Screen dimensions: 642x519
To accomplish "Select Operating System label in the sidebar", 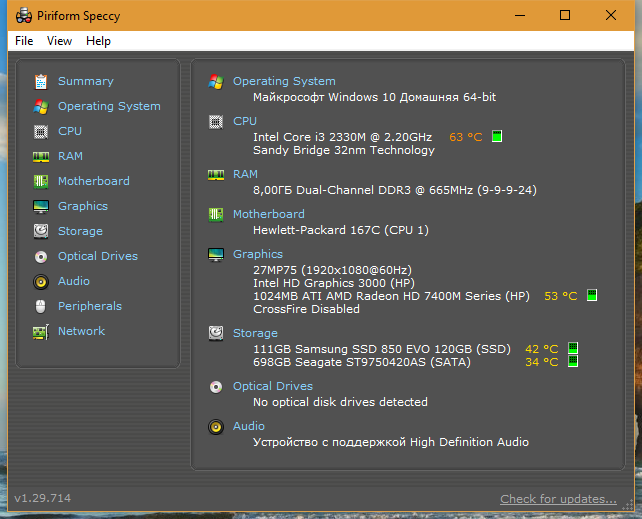I will click(x=109, y=106).
